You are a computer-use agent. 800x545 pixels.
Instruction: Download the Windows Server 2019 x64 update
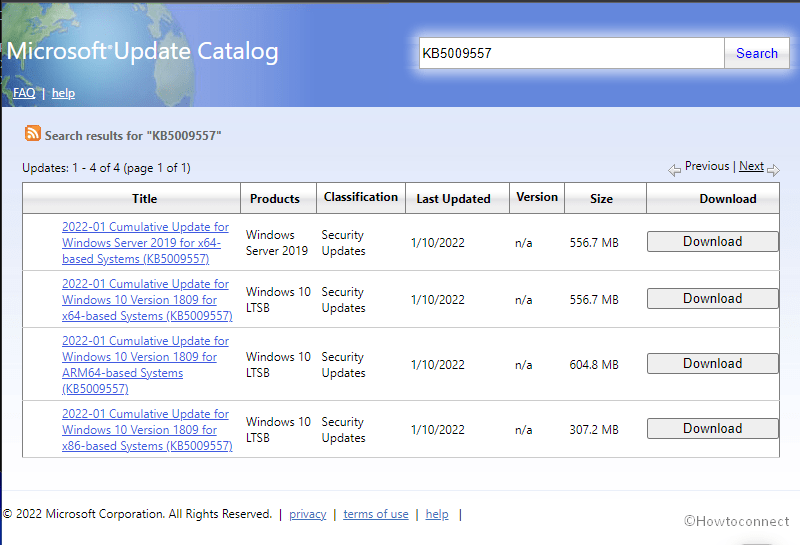pyautogui.click(x=712, y=242)
